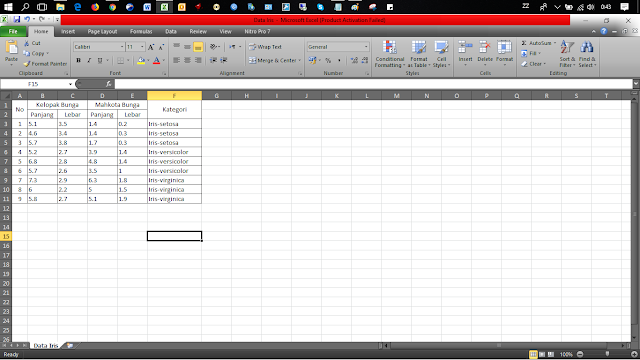Switch to Page Layout view in status bar
The height and width of the screenshot is (360, 640).
click(x=542, y=354)
